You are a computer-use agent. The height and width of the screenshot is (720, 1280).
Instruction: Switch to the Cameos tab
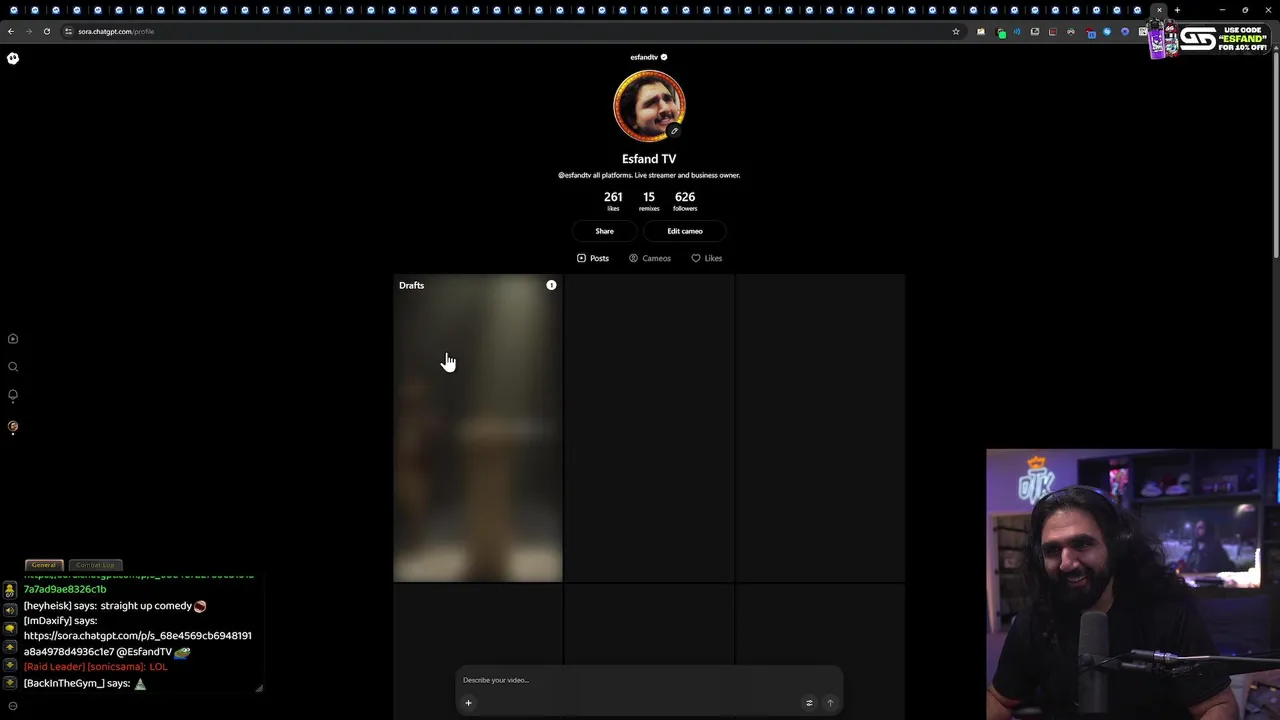click(x=650, y=258)
